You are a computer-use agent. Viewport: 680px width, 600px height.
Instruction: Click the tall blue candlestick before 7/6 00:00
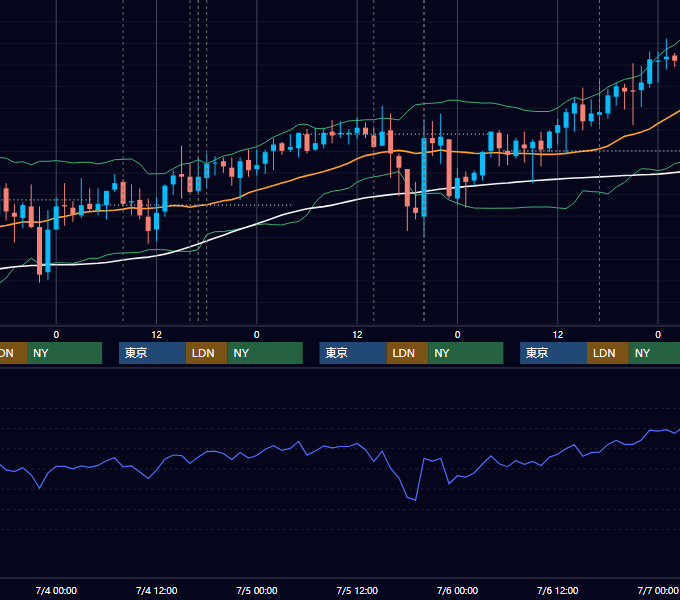pyautogui.click(x=424, y=178)
